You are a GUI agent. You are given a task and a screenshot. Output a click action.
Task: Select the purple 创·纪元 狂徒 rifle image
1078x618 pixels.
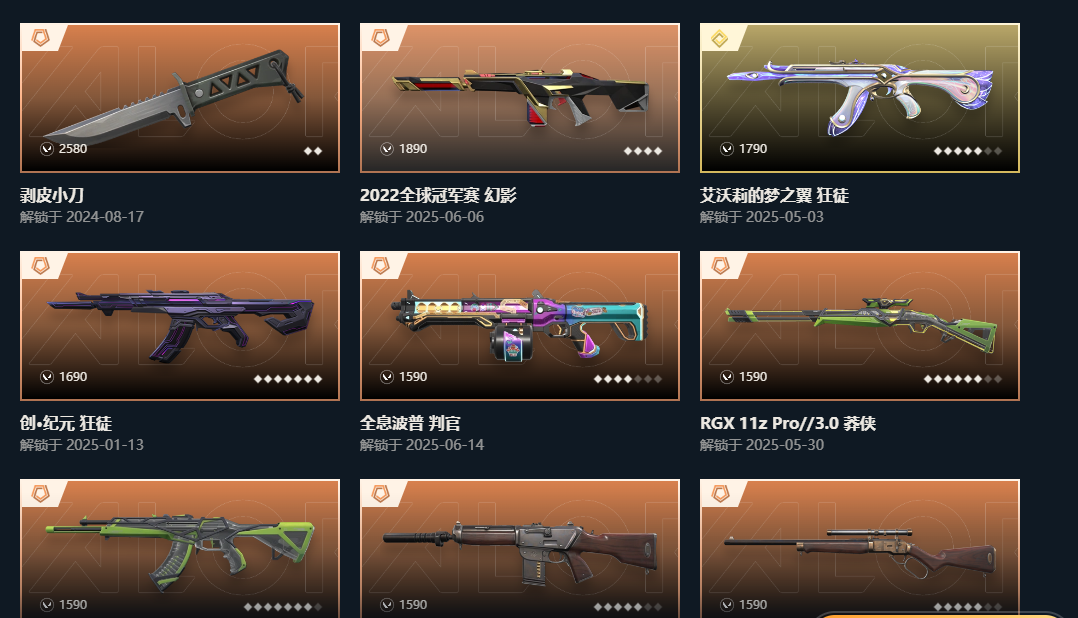pos(180,326)
